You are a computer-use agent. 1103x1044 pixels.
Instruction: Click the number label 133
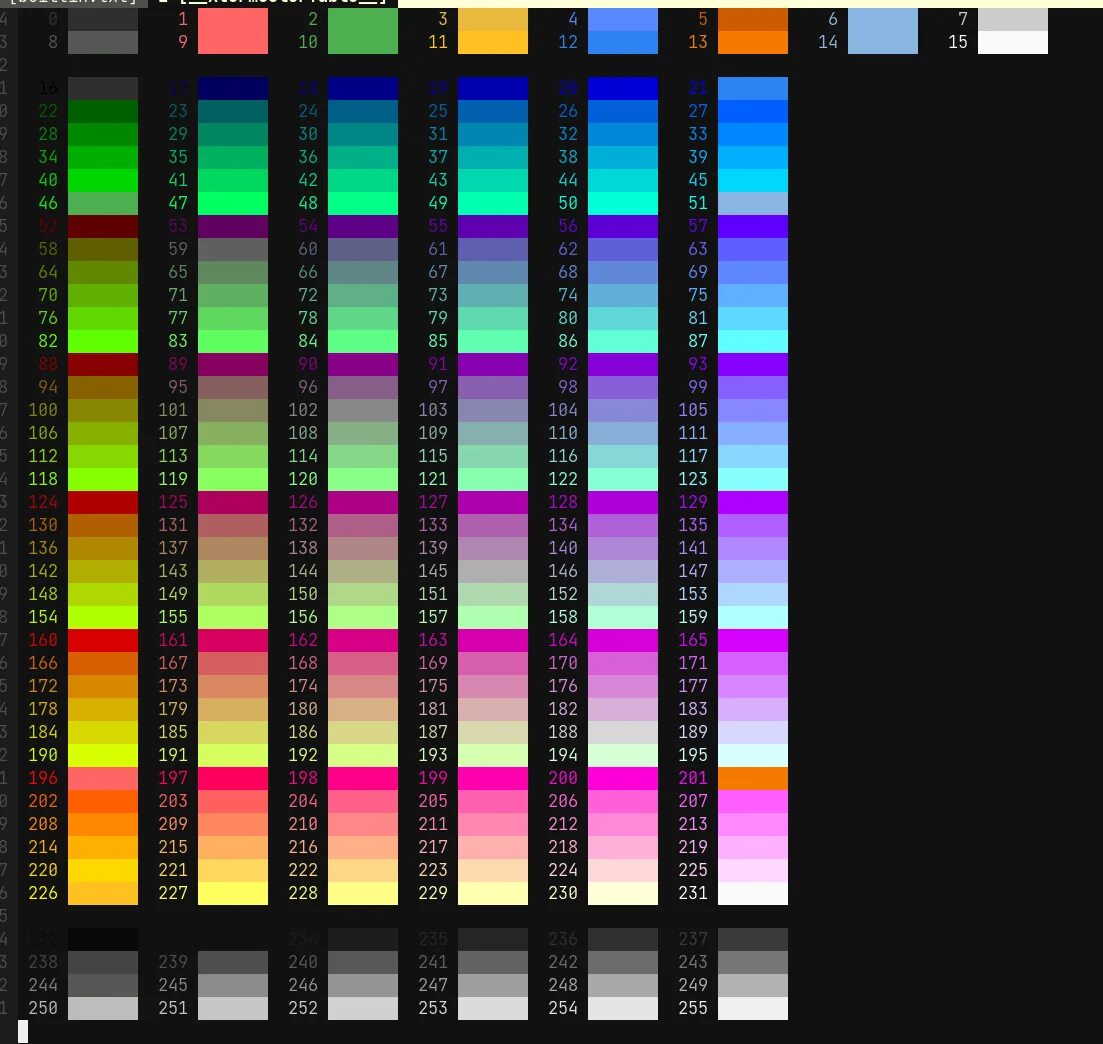pos(433,526)
